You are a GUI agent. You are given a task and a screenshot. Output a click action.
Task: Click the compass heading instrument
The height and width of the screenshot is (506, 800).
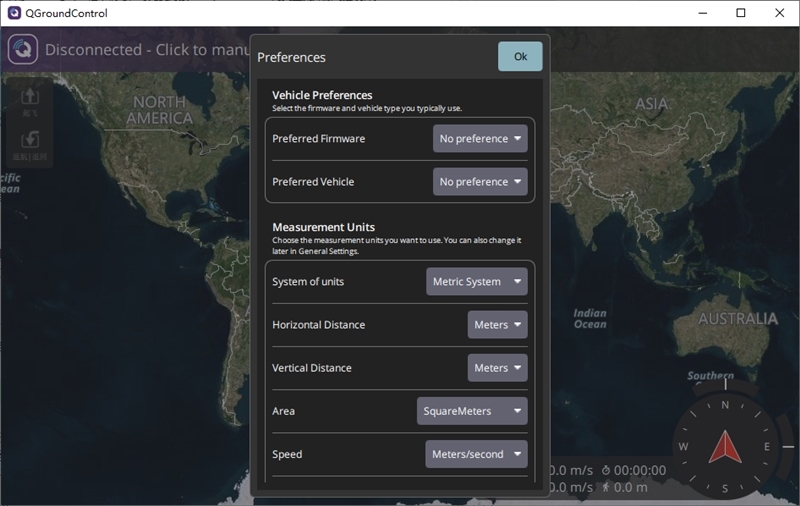pyautogui.click(x=725, y=446)
